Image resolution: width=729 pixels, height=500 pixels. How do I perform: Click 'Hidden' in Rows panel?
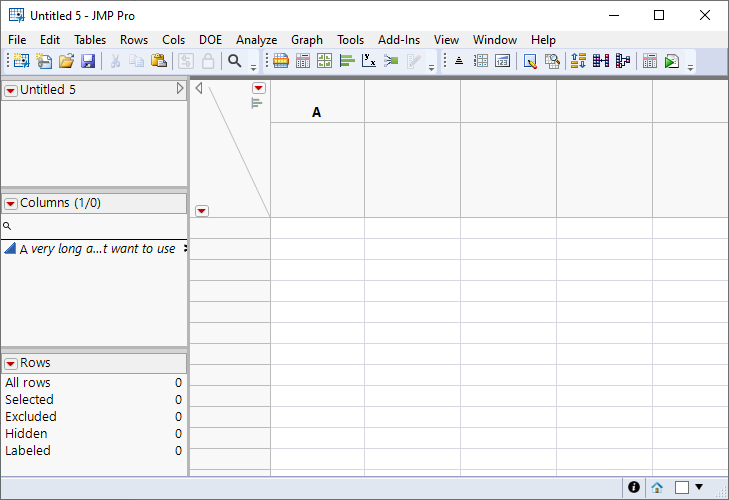point(26,433)
